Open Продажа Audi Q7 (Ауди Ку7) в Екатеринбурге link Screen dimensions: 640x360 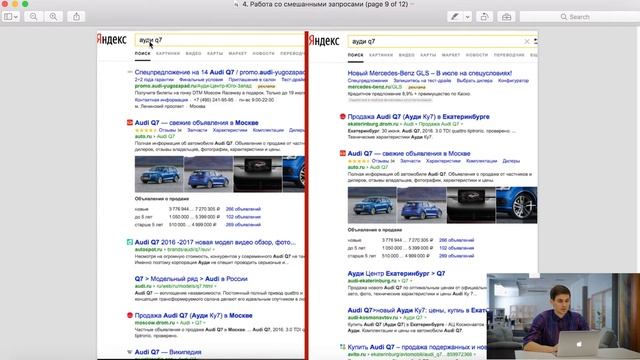click(x=418, y=116)
